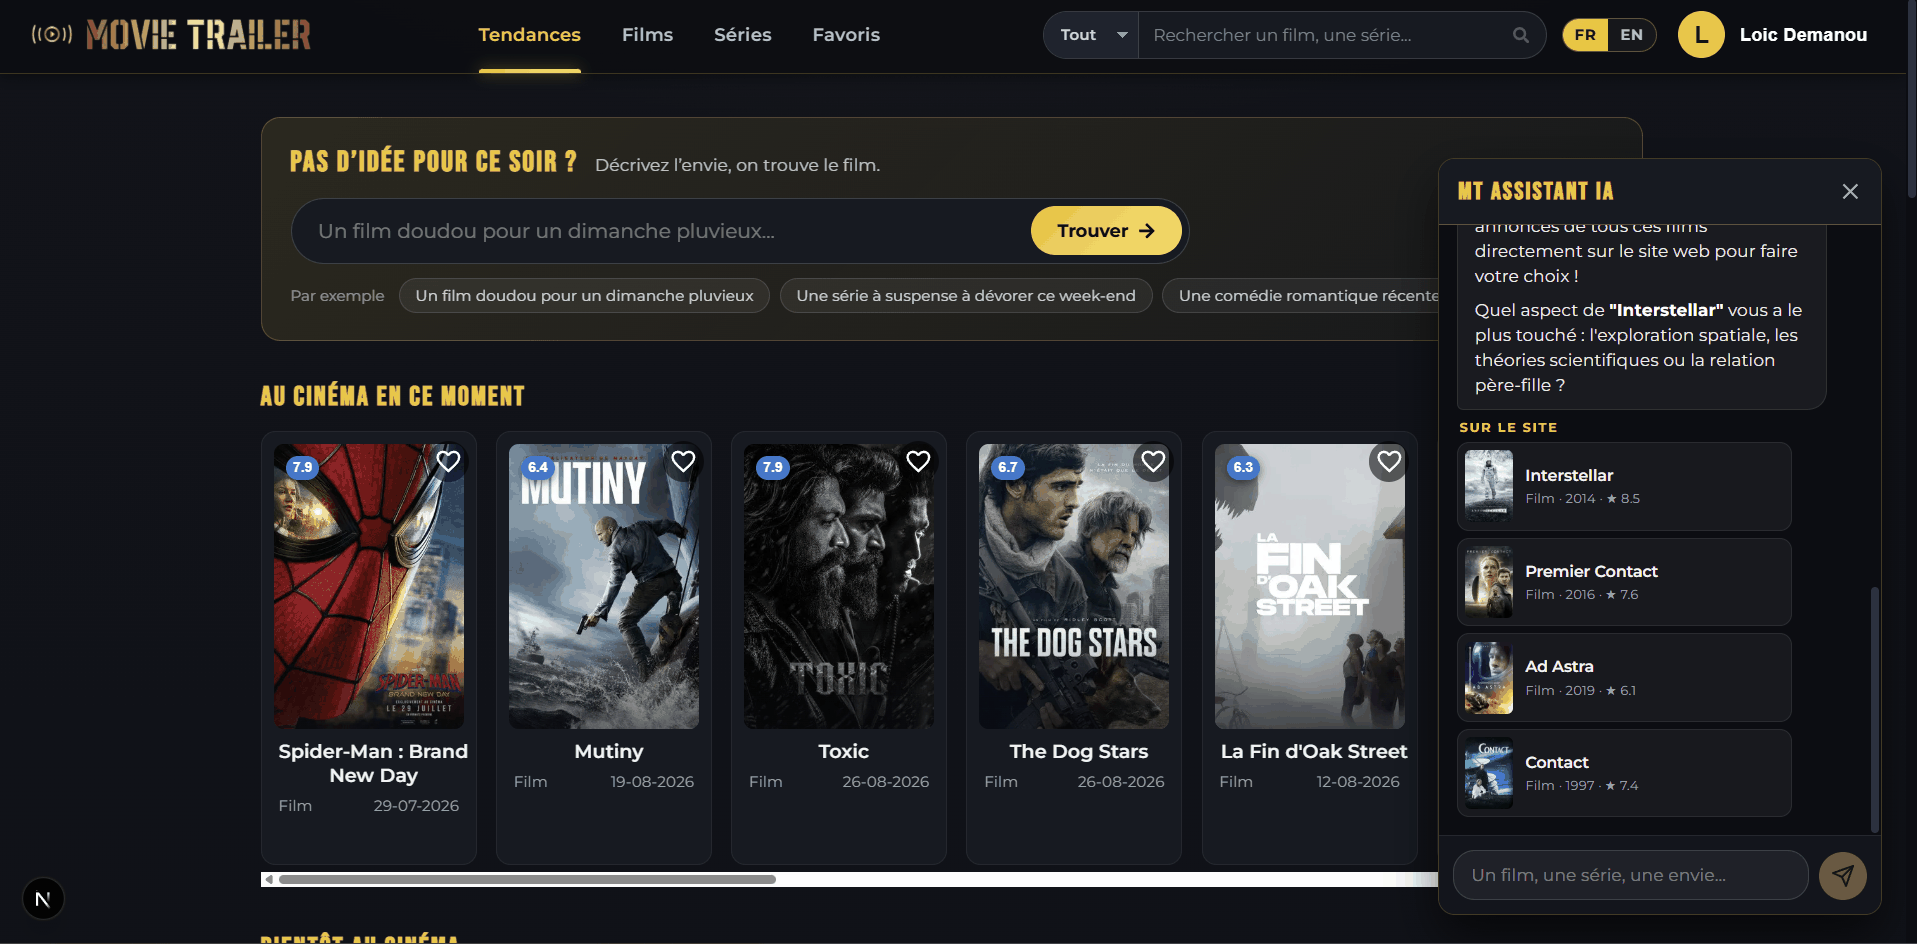Click the 7.9 rating badge on Spider-Man
Viewport: 1917px width, 944px height.
[302, 467]
